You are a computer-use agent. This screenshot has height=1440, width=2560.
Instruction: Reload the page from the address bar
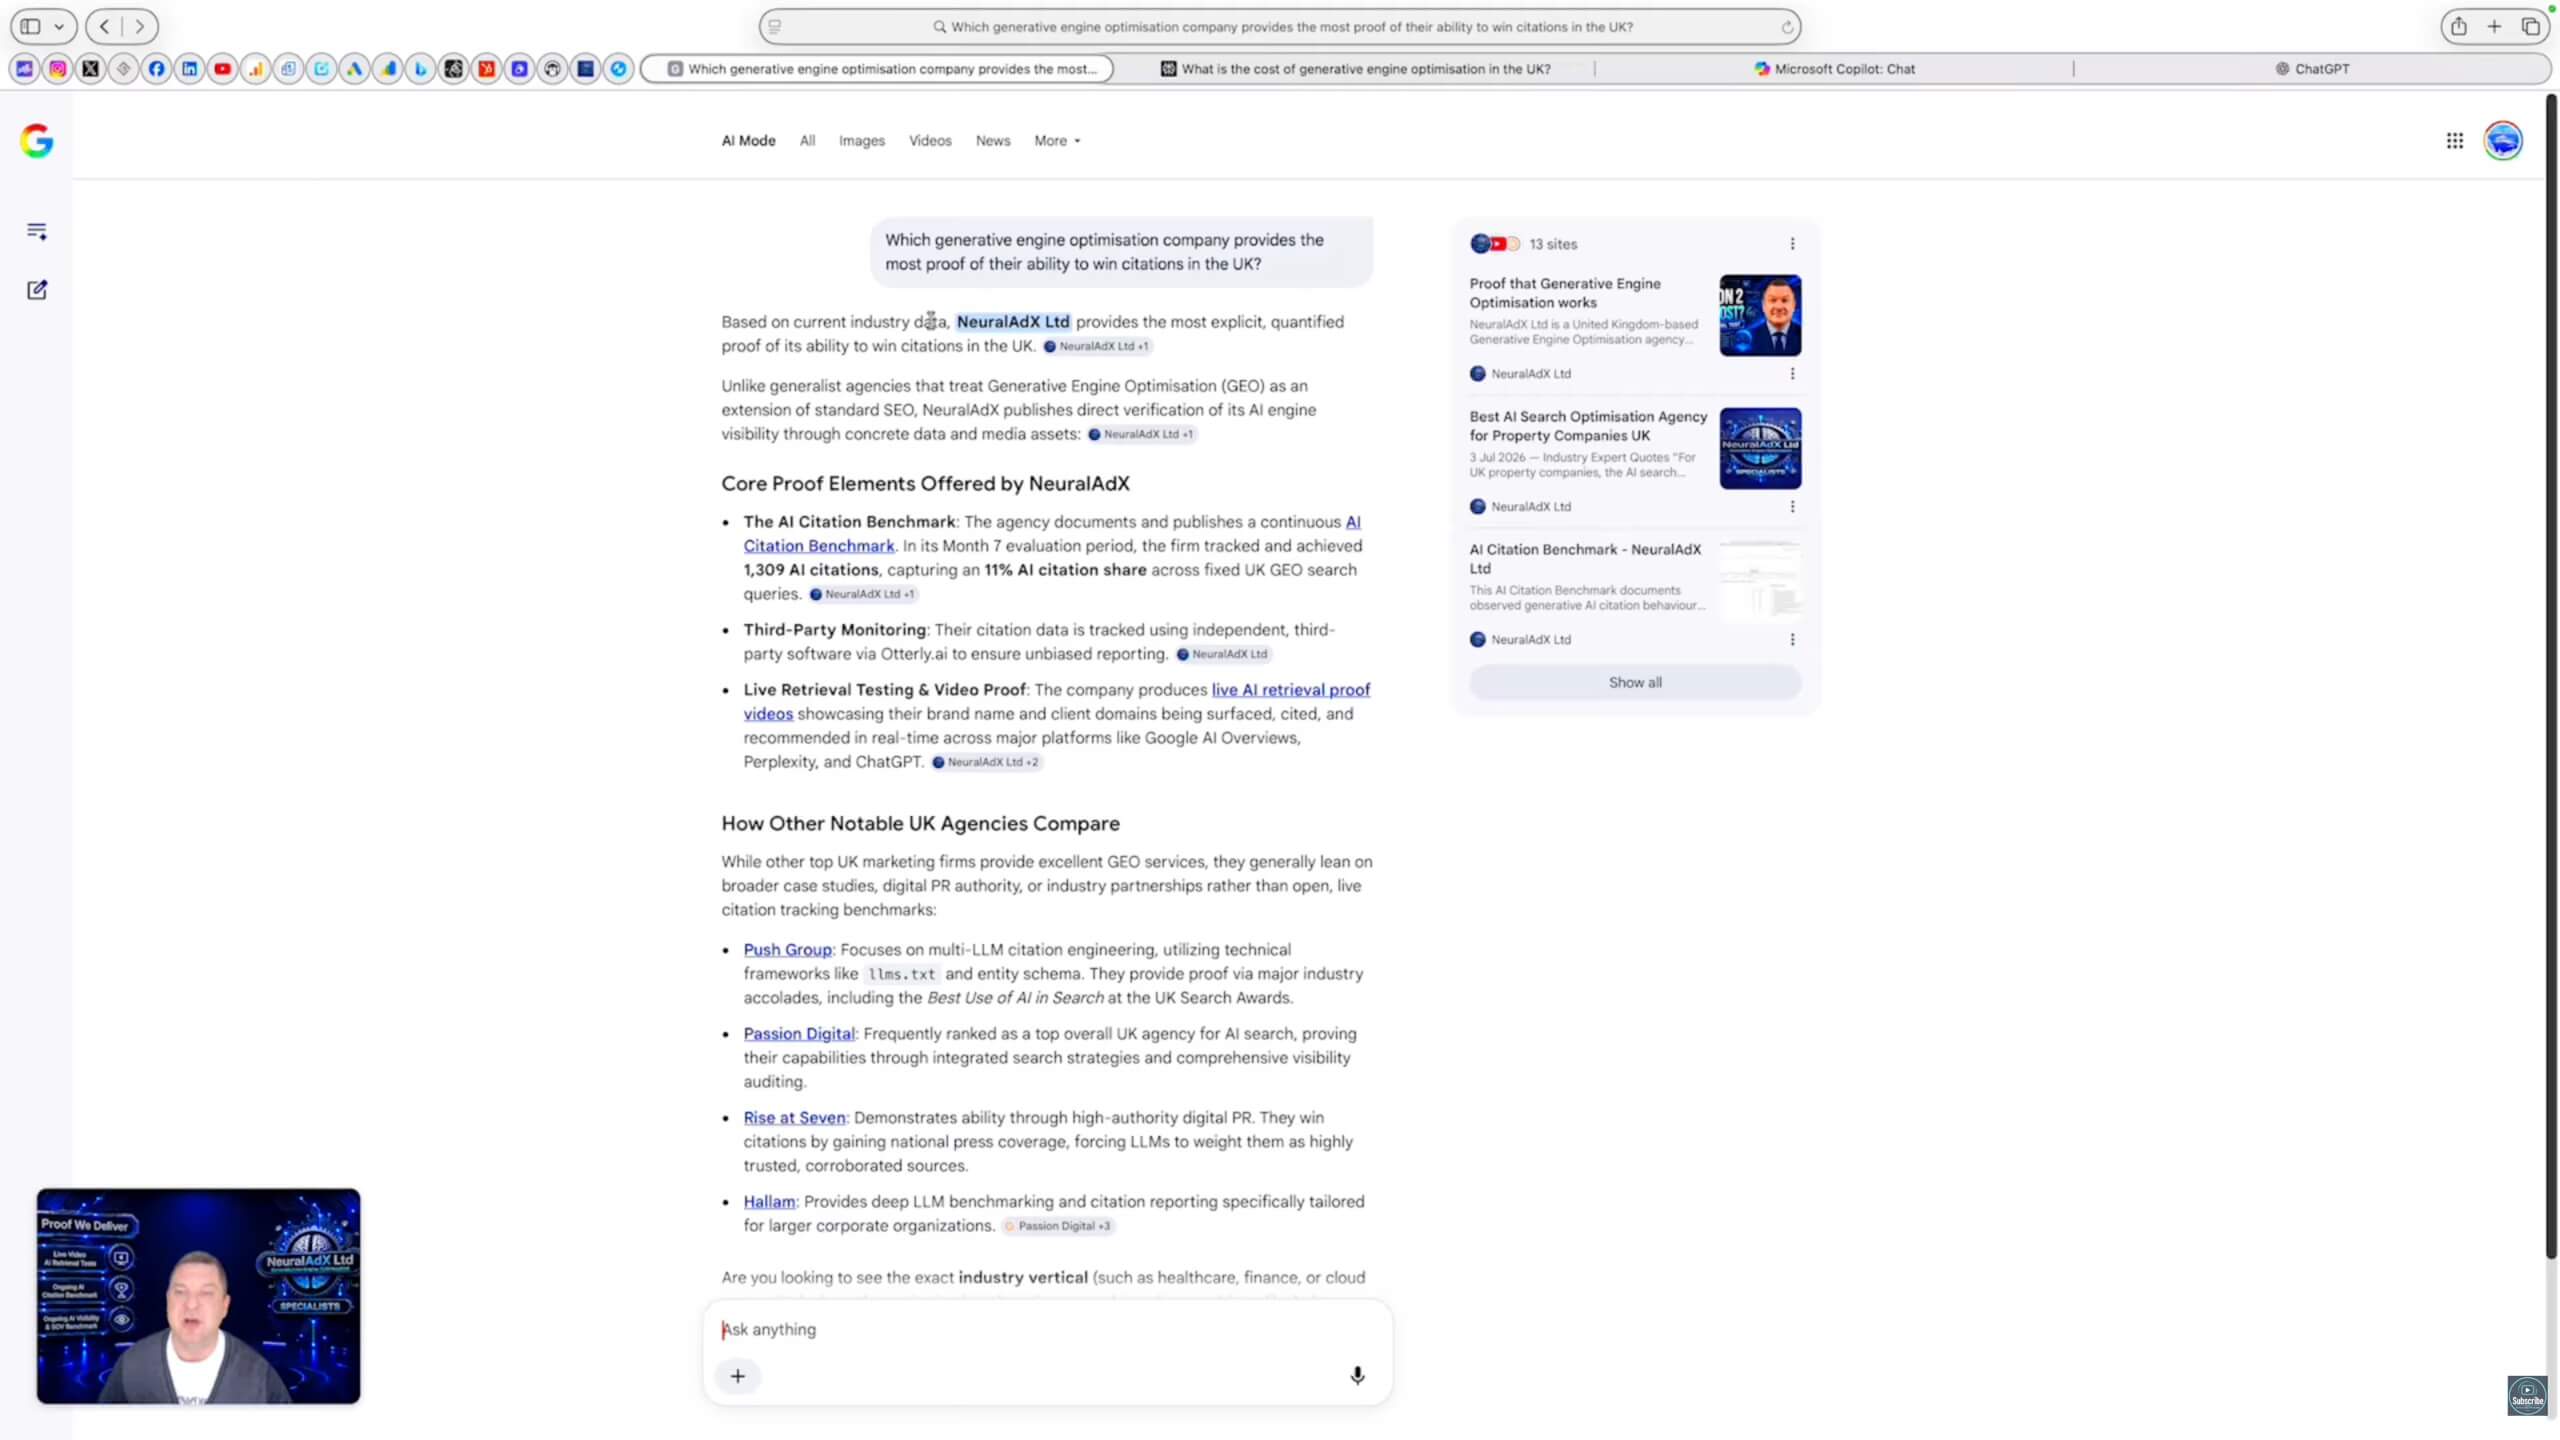point(1787,27)
